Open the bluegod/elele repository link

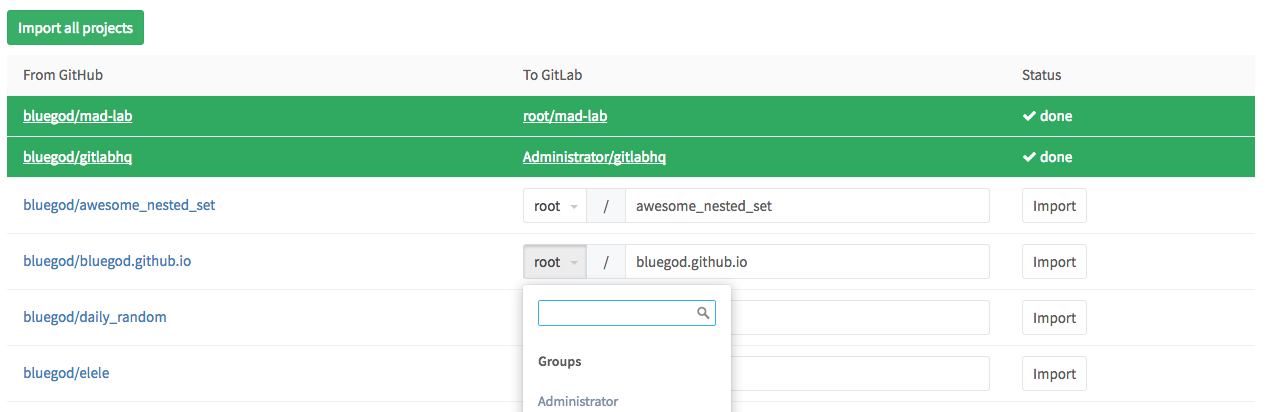click(x=66, y=373)
